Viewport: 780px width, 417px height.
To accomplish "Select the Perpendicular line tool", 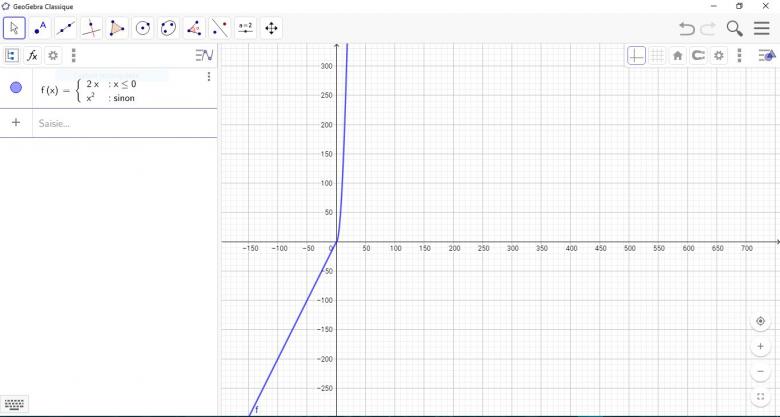I will pos(92,28).
